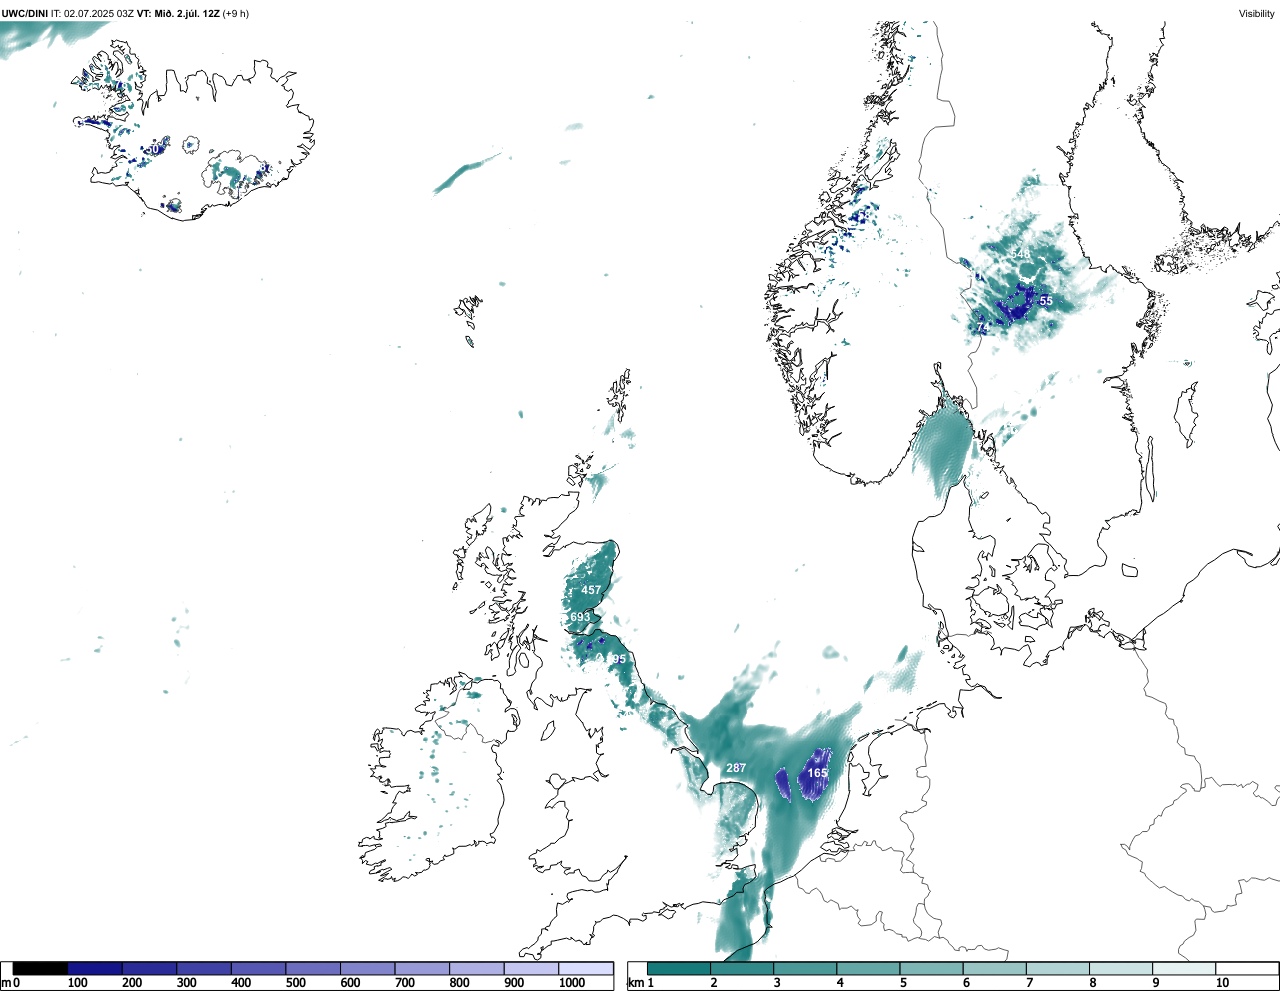Click the 548 value over Sweden

point(1019,254)
